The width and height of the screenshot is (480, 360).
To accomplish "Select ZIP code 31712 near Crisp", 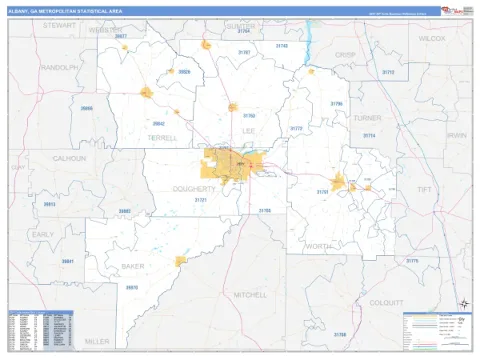I will click(x=388, y=72).
